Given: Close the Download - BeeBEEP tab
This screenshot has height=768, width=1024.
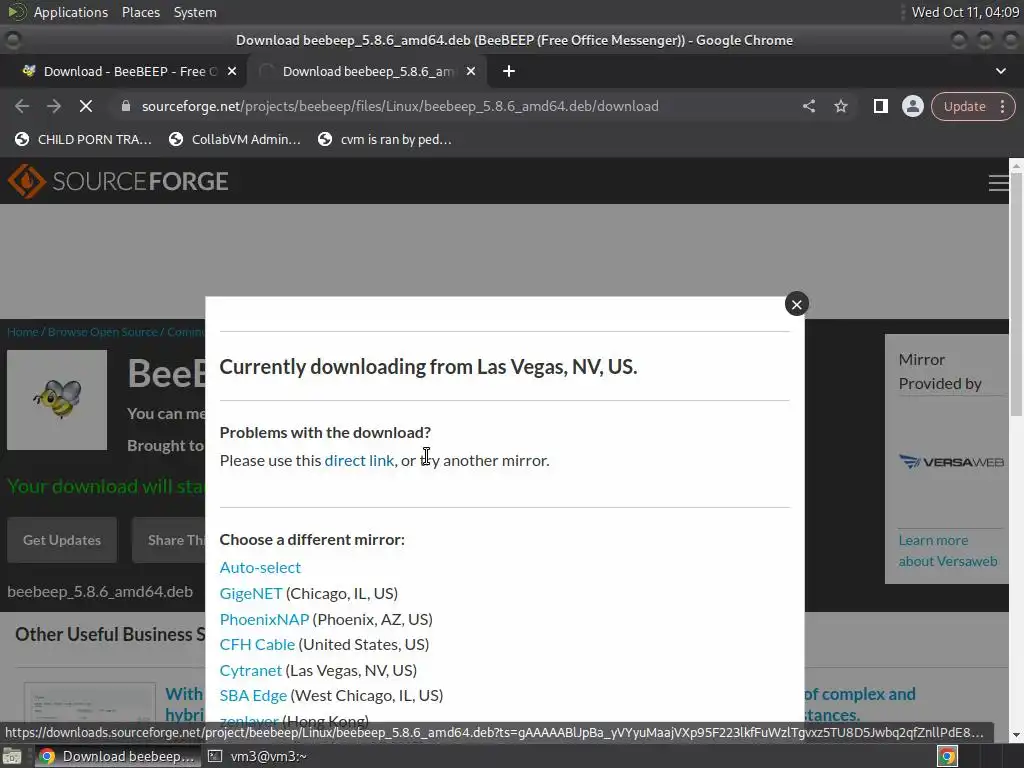Looking at the screenshot, I should click(232, 71).
